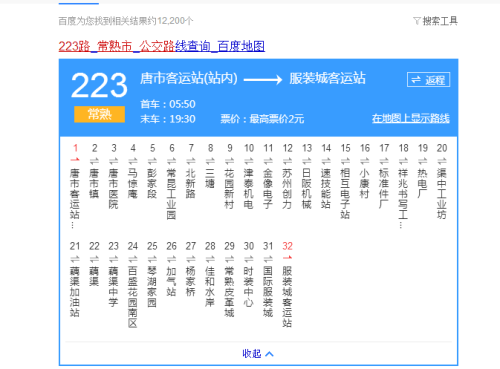500x369 pixels.
Task: Select stop 13 日阪机械
Action: tap(307, 188)
